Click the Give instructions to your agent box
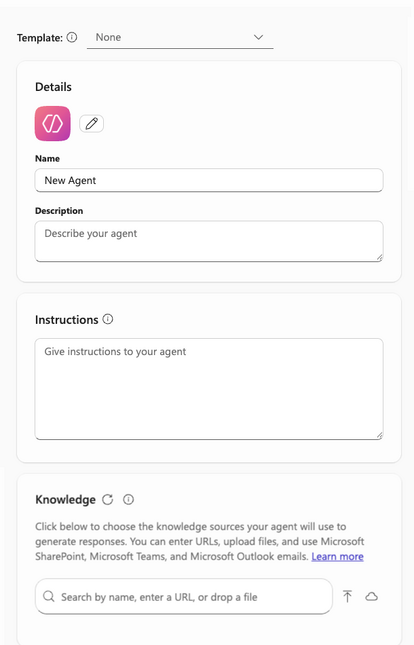The image size is (414, 645). [209, 389]
